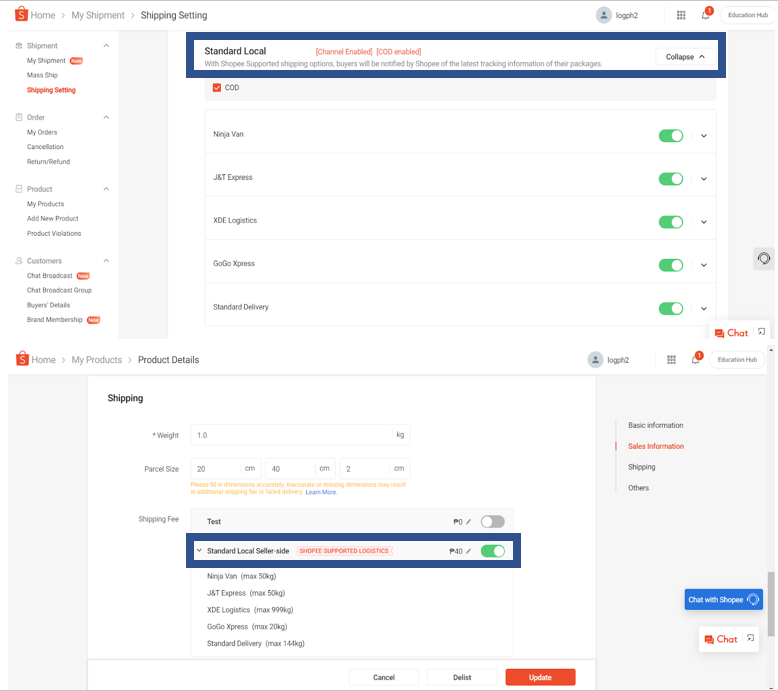
Task: Expand the XDE Logistics row chevron
Action: [x=704, y=222]
